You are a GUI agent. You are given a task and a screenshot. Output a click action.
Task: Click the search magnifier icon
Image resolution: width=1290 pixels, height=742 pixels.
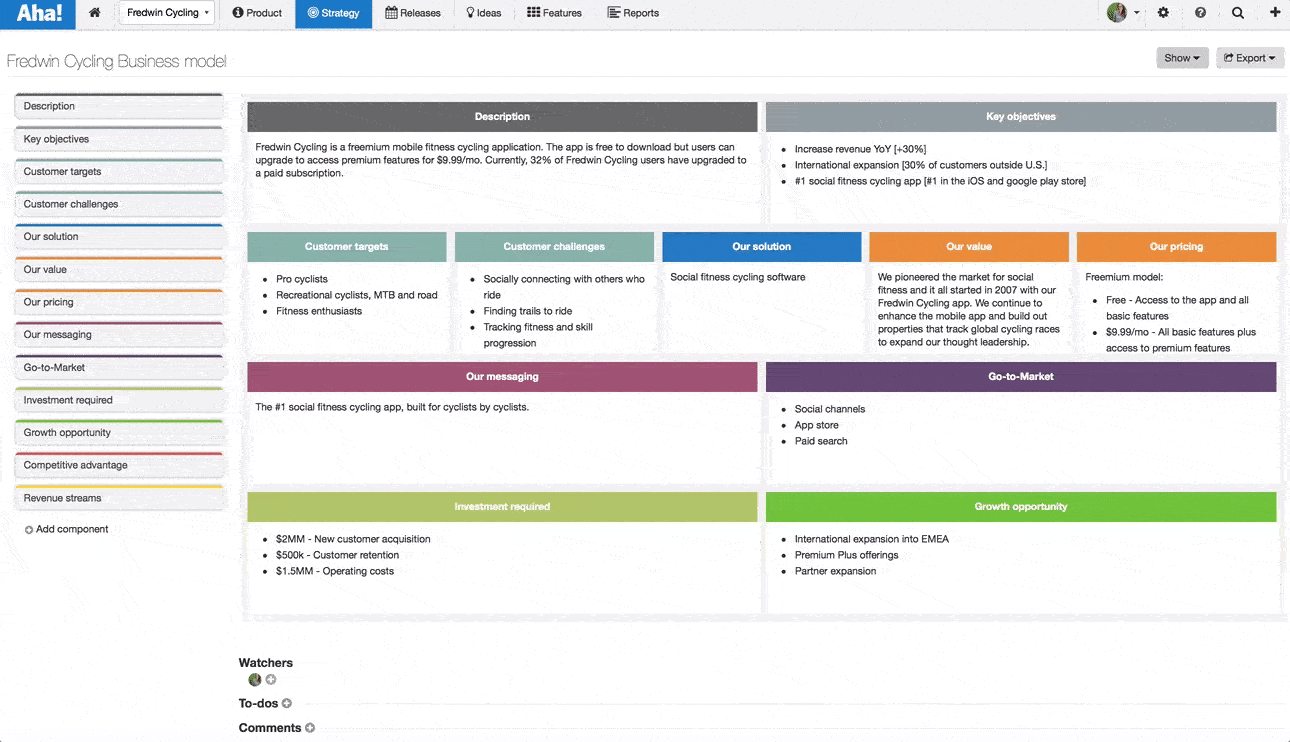click(x=1238, y=13)
